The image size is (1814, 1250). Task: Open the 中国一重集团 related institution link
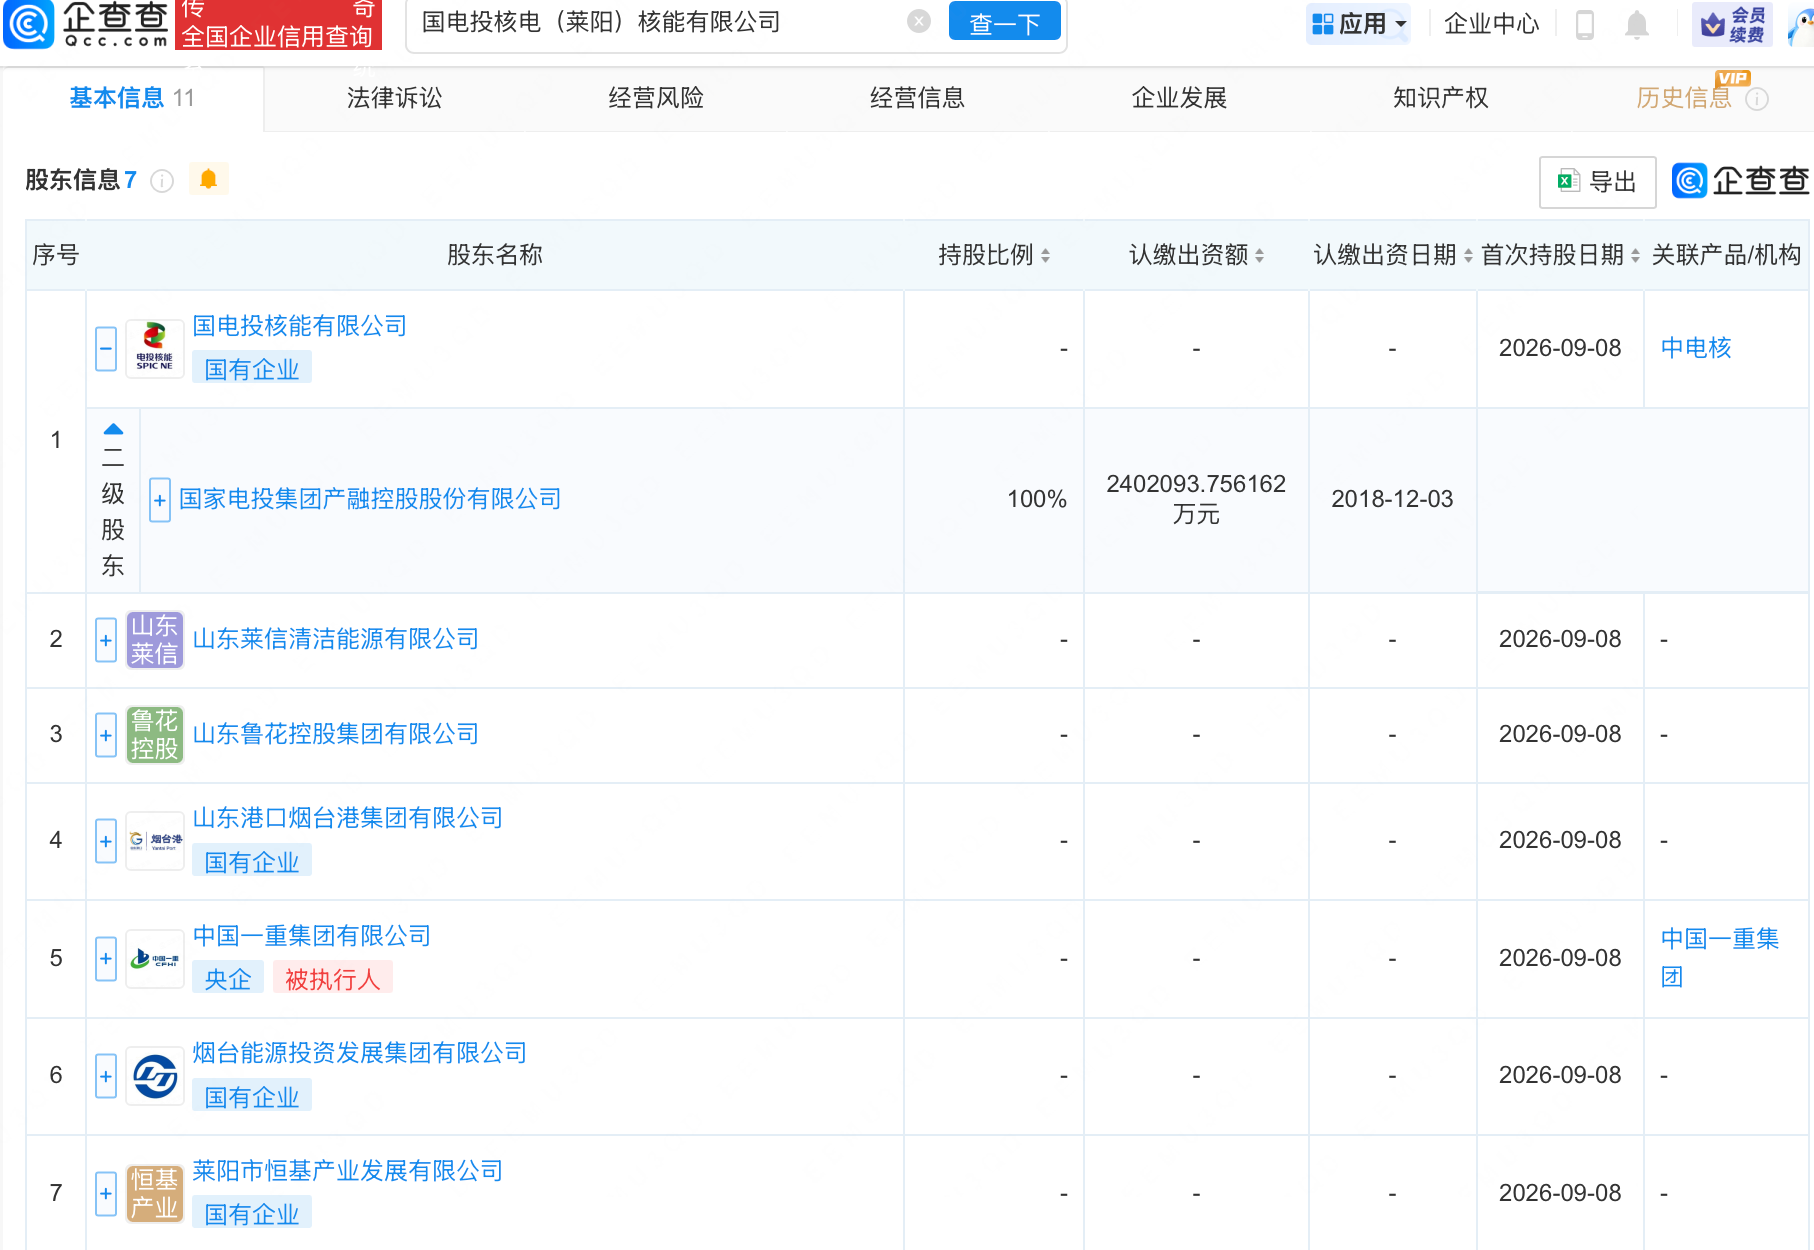1720,957
